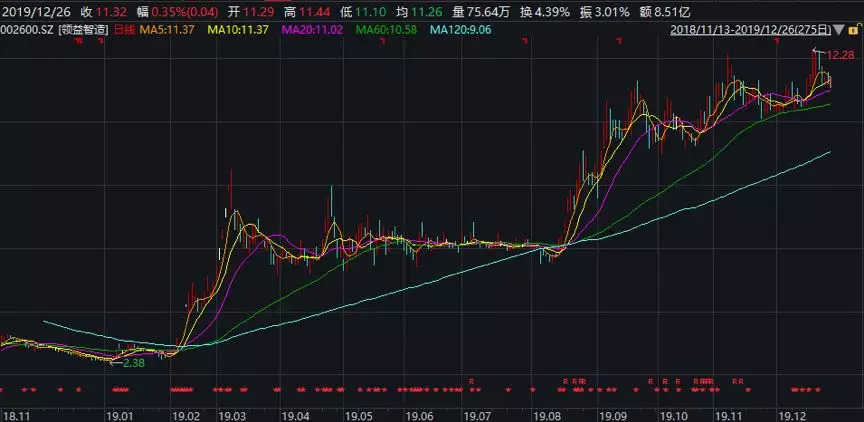
Task: Click the 19.10 time axis label
Action: [674, 414]
